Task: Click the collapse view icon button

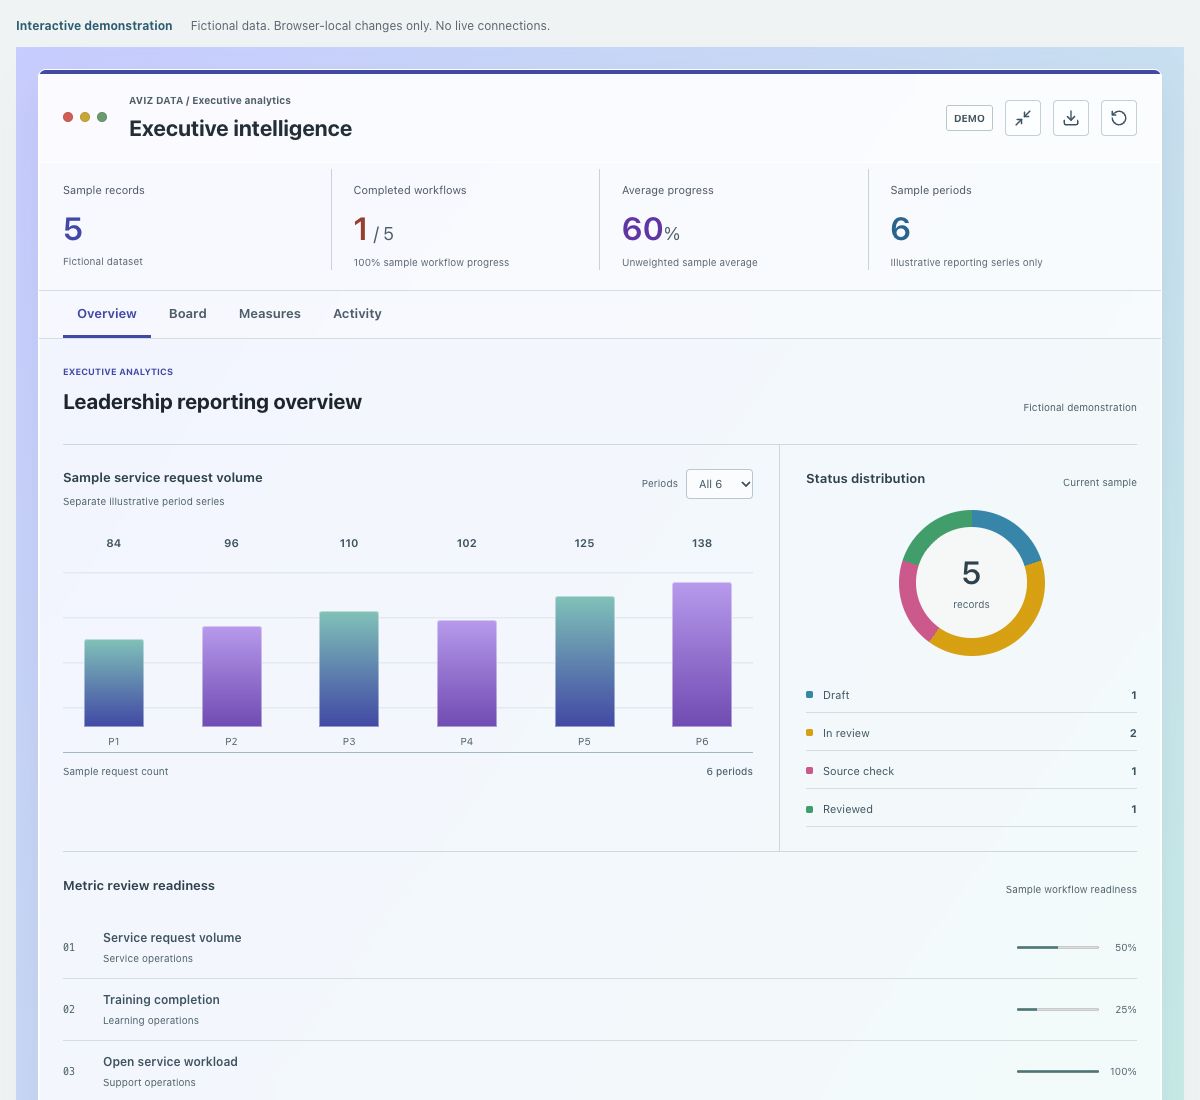Action: 1023,118
